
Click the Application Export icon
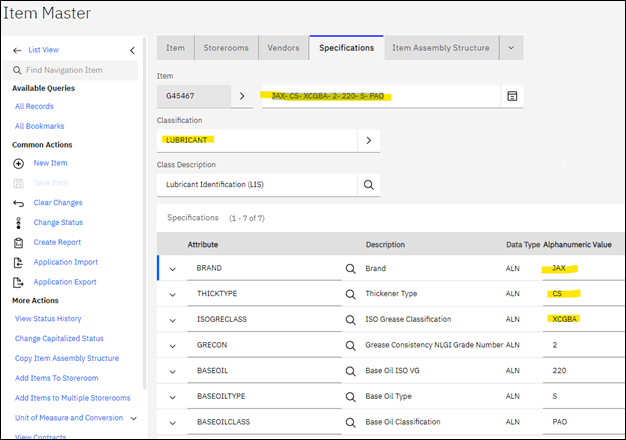(x=18, y=283)
